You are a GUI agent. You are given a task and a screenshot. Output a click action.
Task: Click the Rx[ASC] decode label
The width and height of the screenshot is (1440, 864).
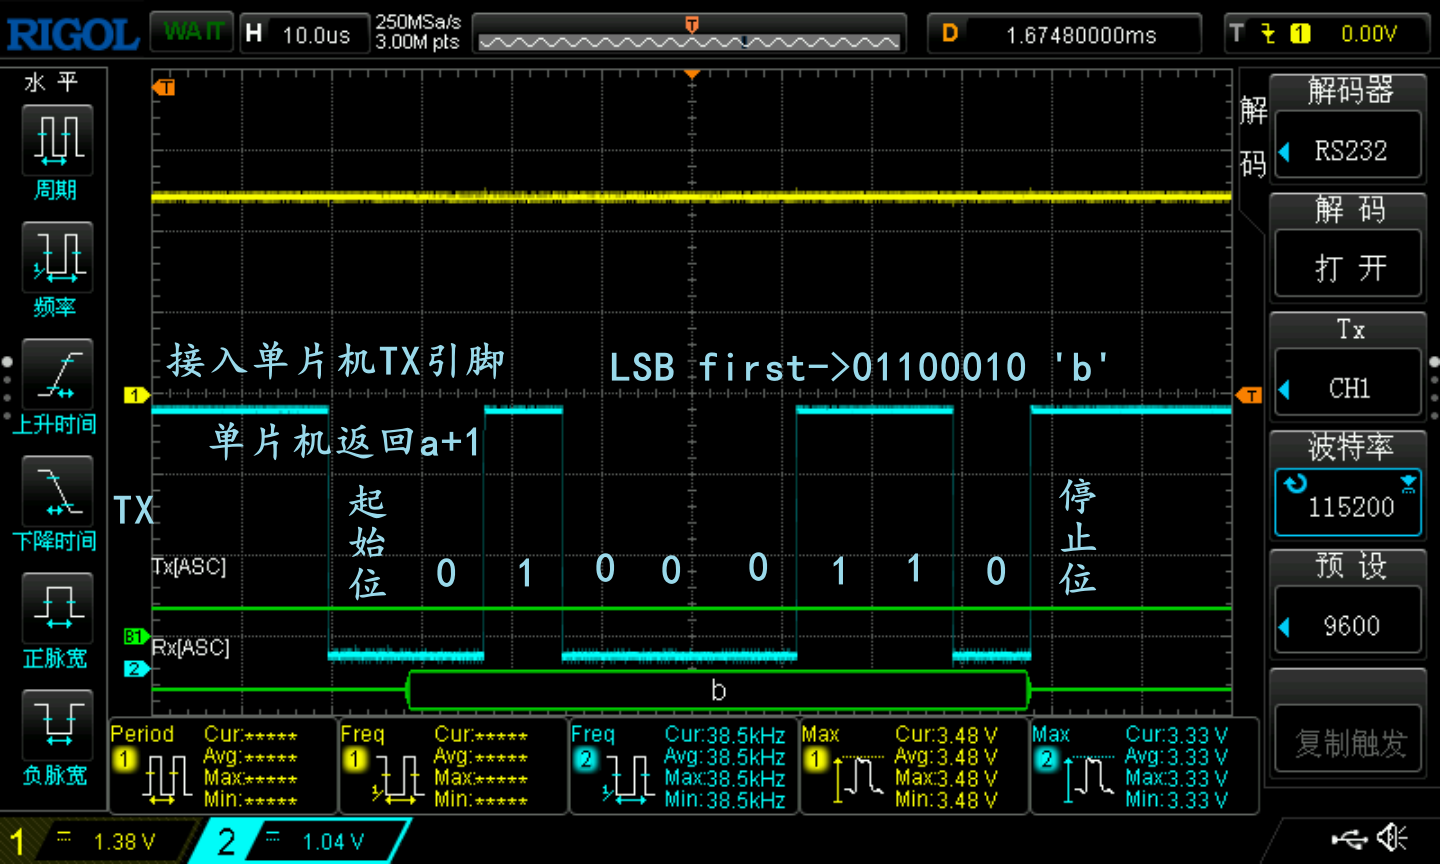pos(190,648)
